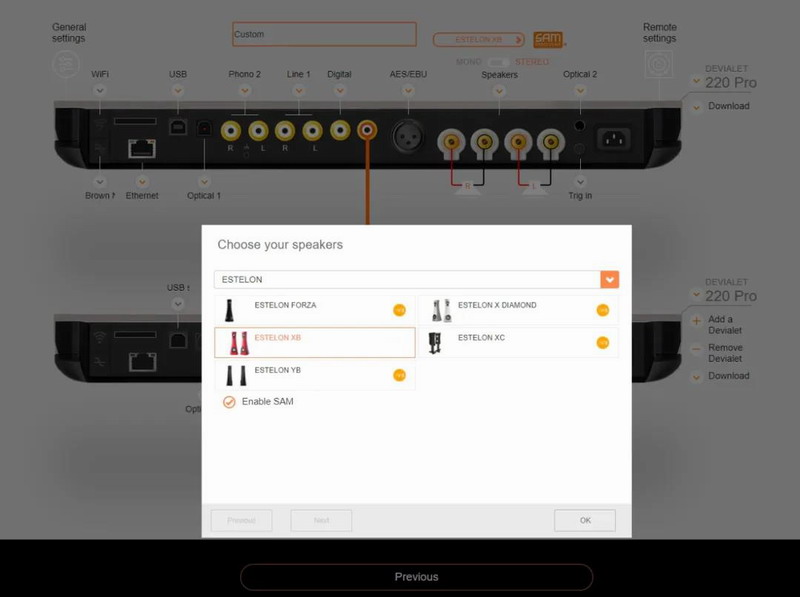Expand the Trig in chevron
This screenshot has width=800, height=597.
click(580, 182)
